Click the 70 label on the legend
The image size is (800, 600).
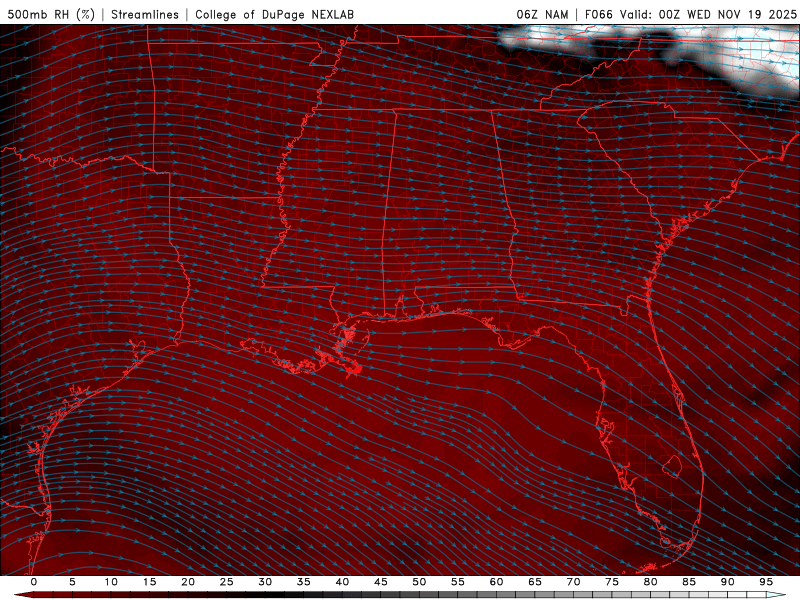(573, 582)
